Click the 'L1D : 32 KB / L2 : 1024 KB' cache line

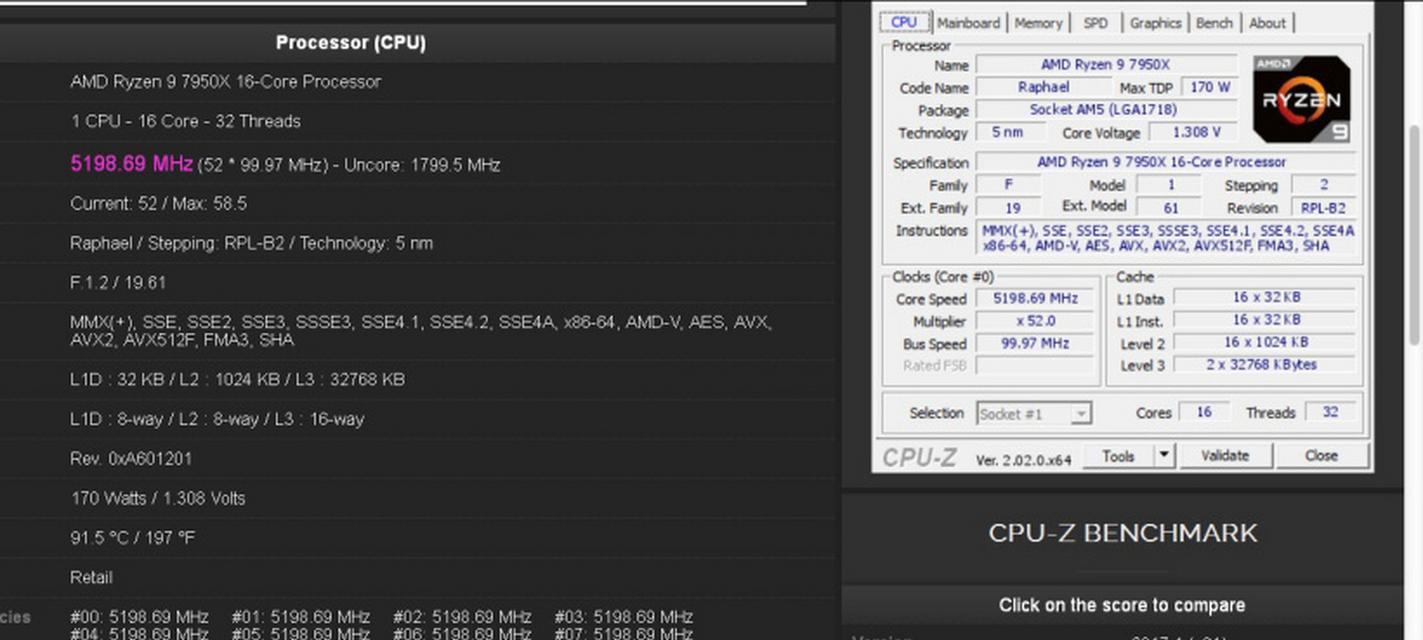point(237,379)
